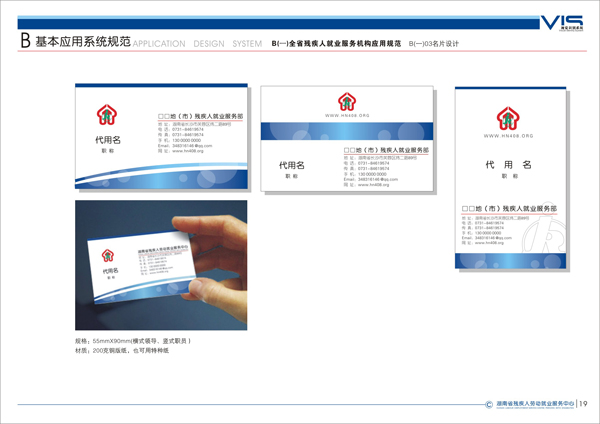Click WWW.HN408.ORG on the vertical card
Image resolution: width=600 pixels, height=424 pixels.
tap(510, 134)
